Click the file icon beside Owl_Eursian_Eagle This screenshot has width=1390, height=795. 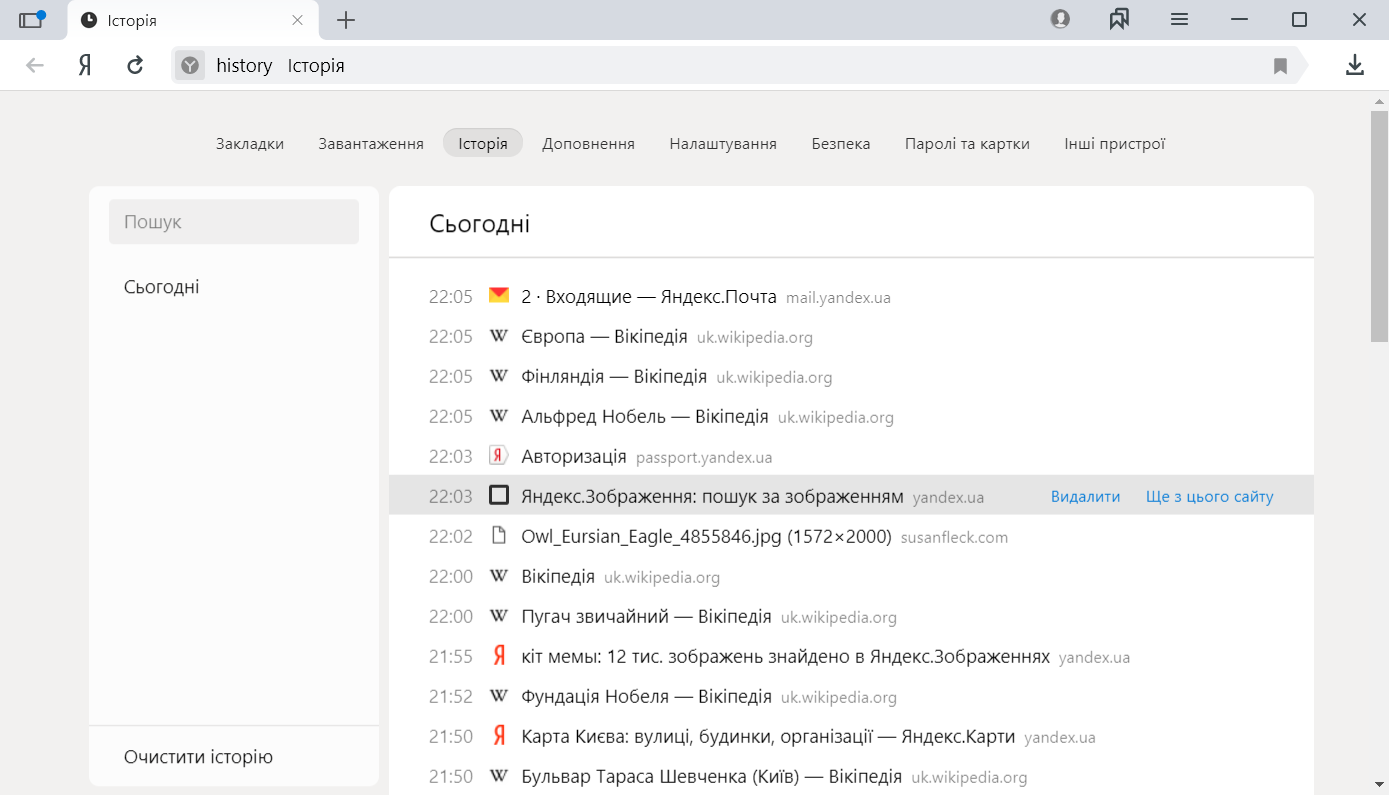pos(499,536)
